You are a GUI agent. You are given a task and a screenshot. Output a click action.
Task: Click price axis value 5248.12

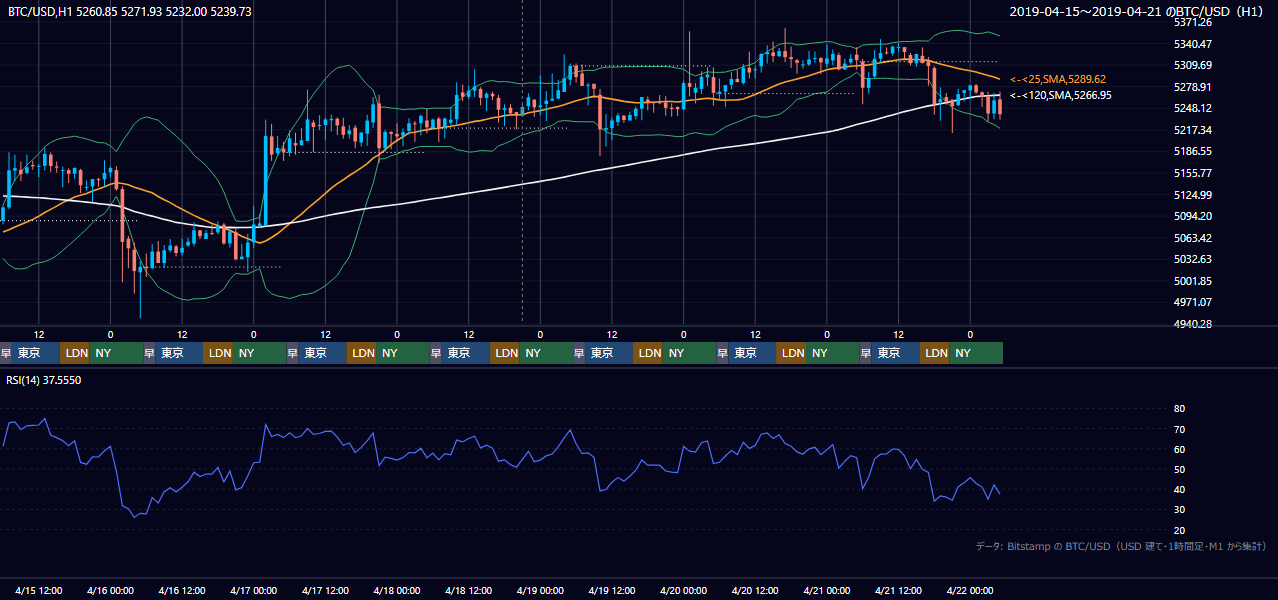click(1192, 108)
